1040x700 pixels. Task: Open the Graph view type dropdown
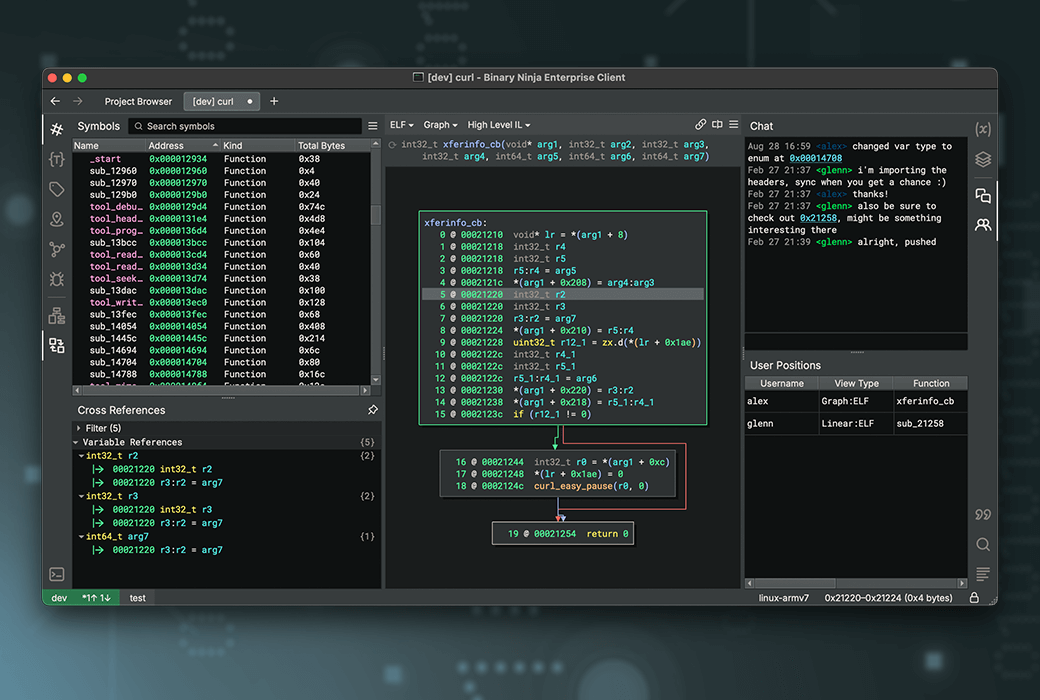(x=440, y=125)
